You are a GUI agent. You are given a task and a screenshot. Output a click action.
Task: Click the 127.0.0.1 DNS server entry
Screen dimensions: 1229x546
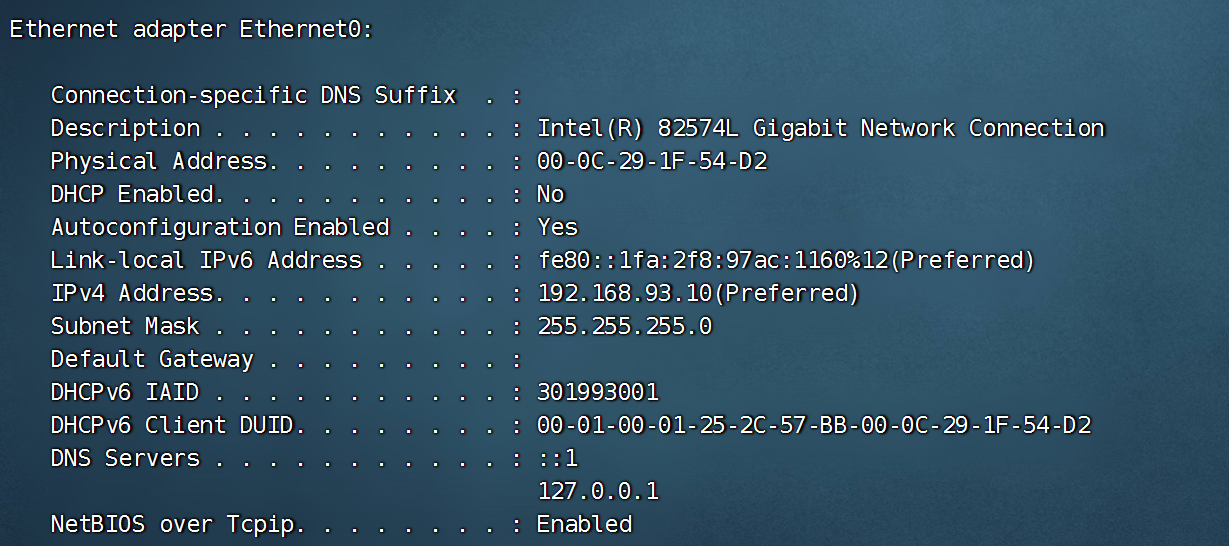click(x=598, y=491)
